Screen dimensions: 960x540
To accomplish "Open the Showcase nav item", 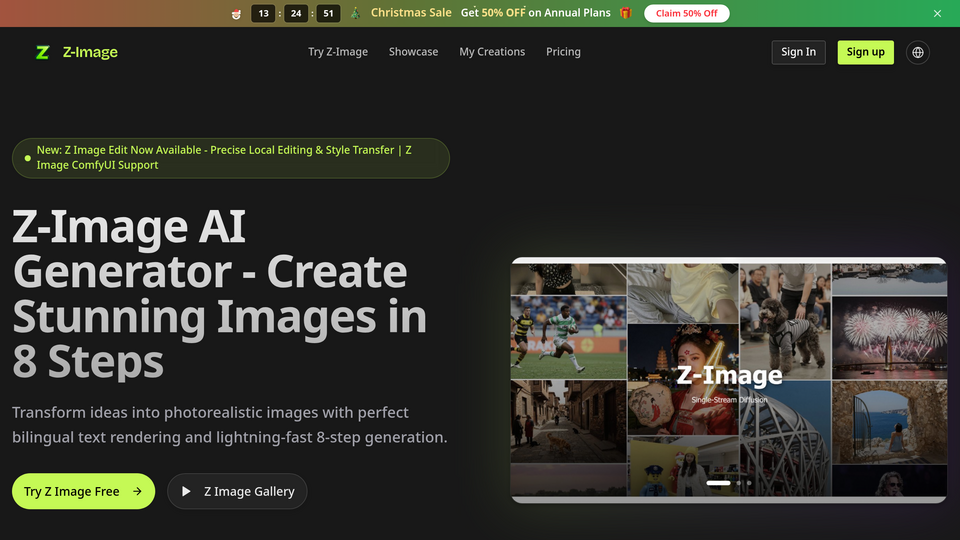I will (x=413, y=52).
